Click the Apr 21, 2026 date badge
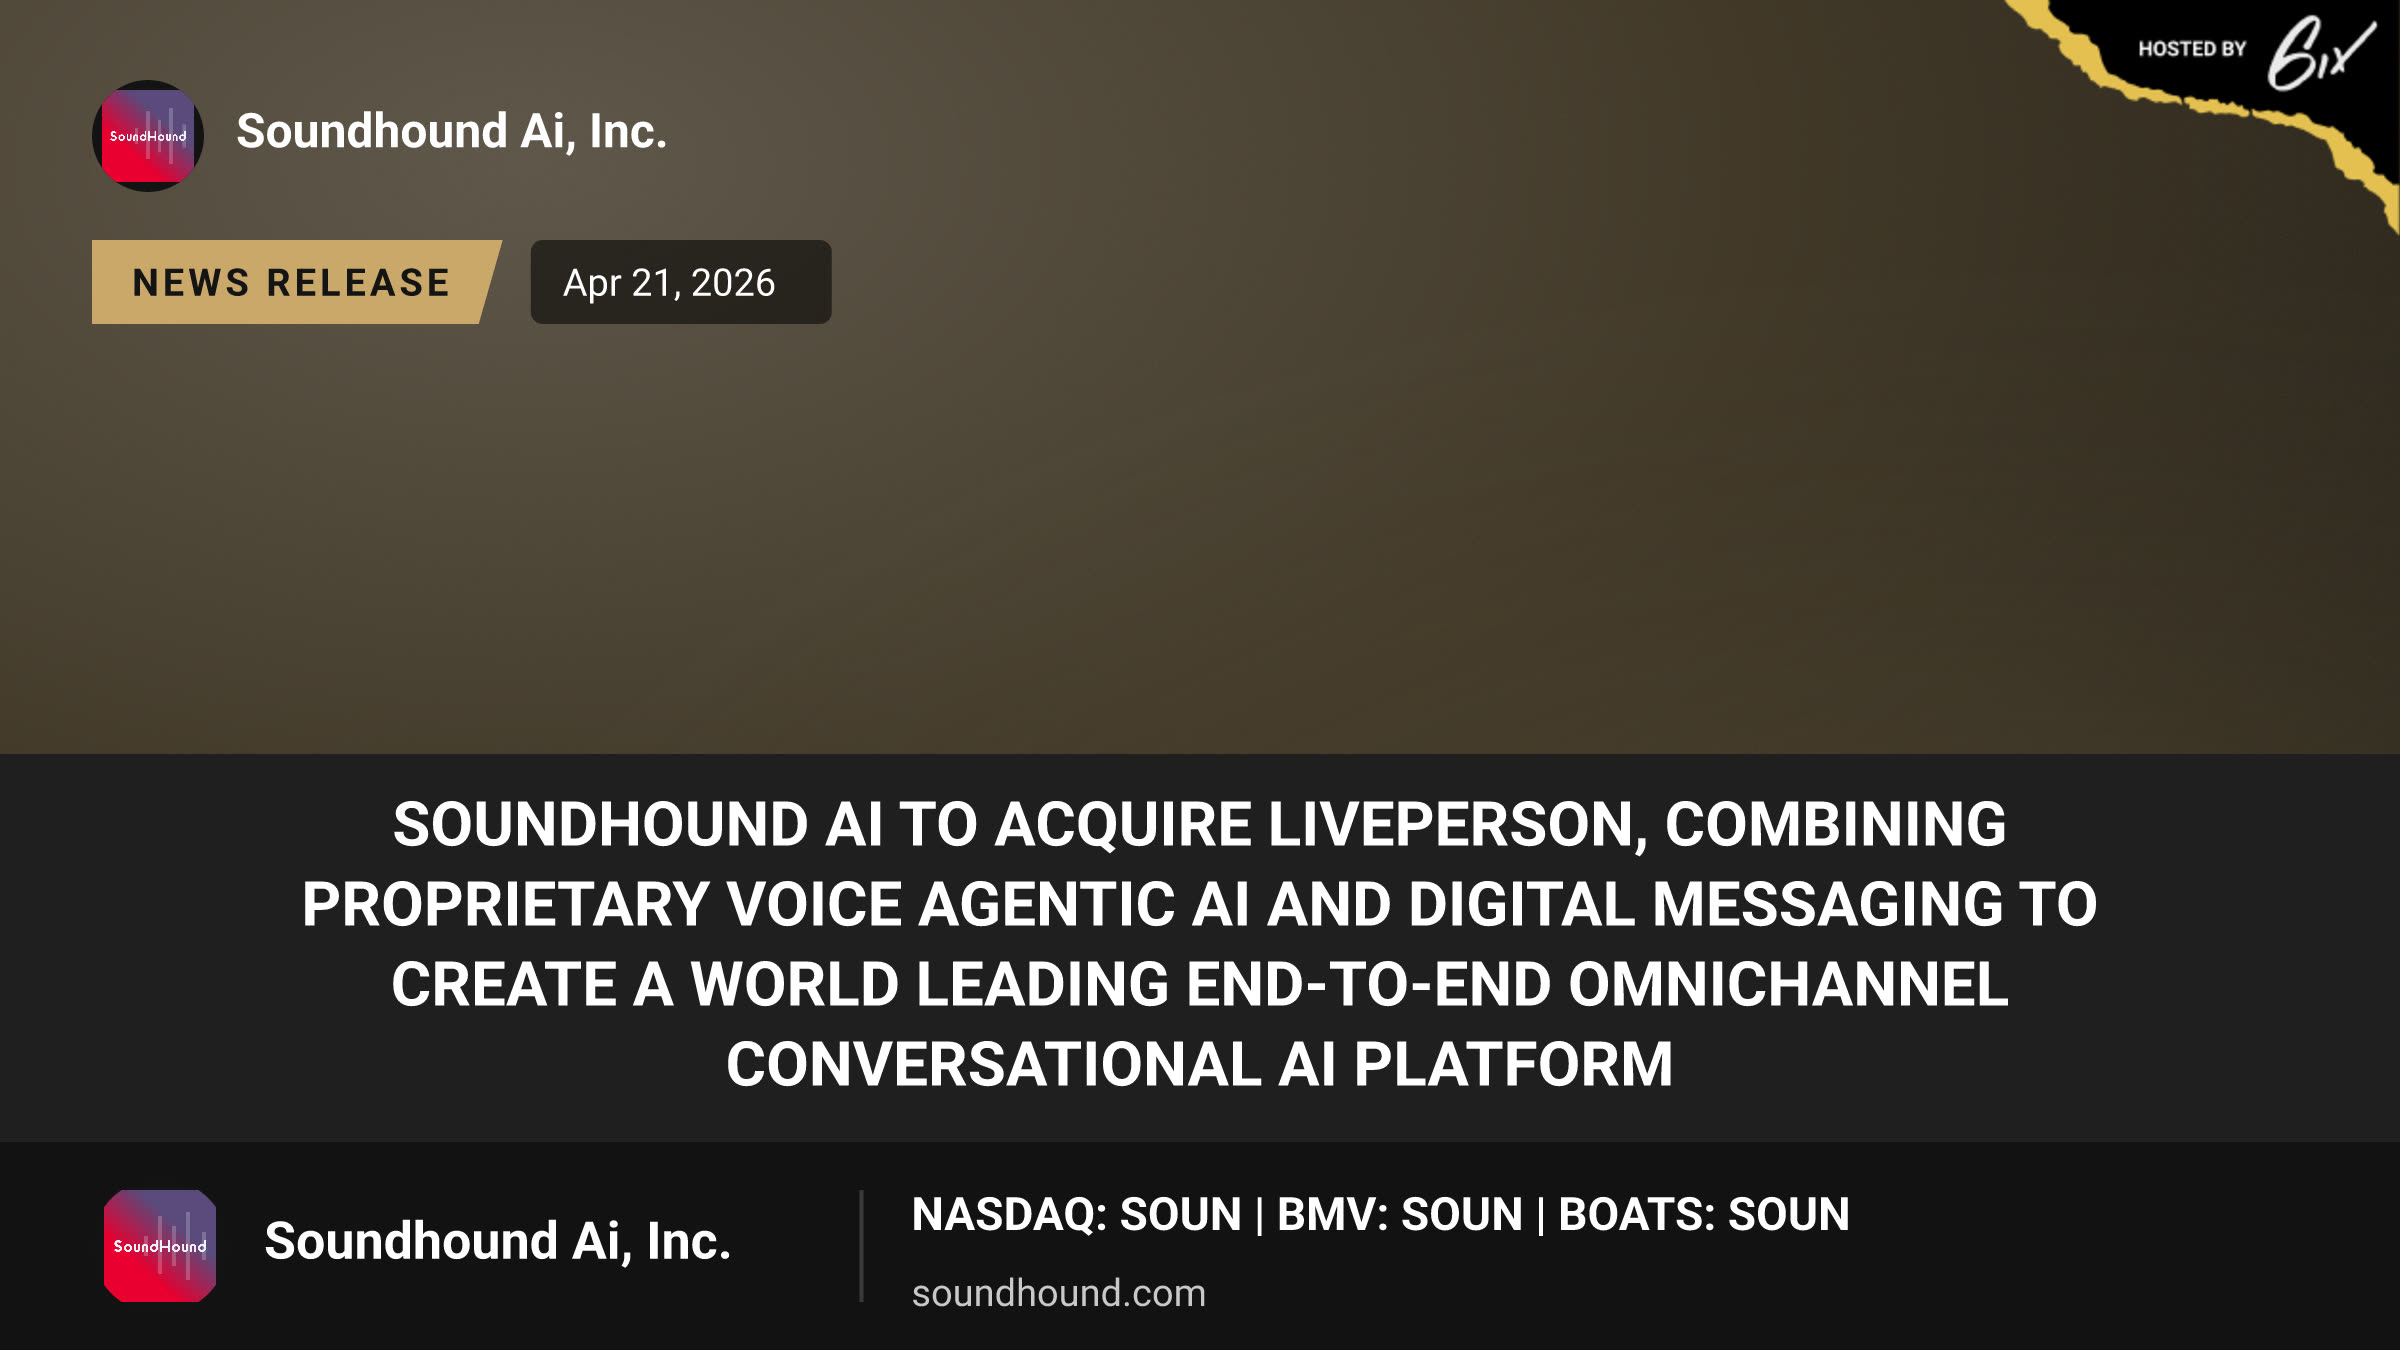2400x1350 pixels. click(681, 282)
